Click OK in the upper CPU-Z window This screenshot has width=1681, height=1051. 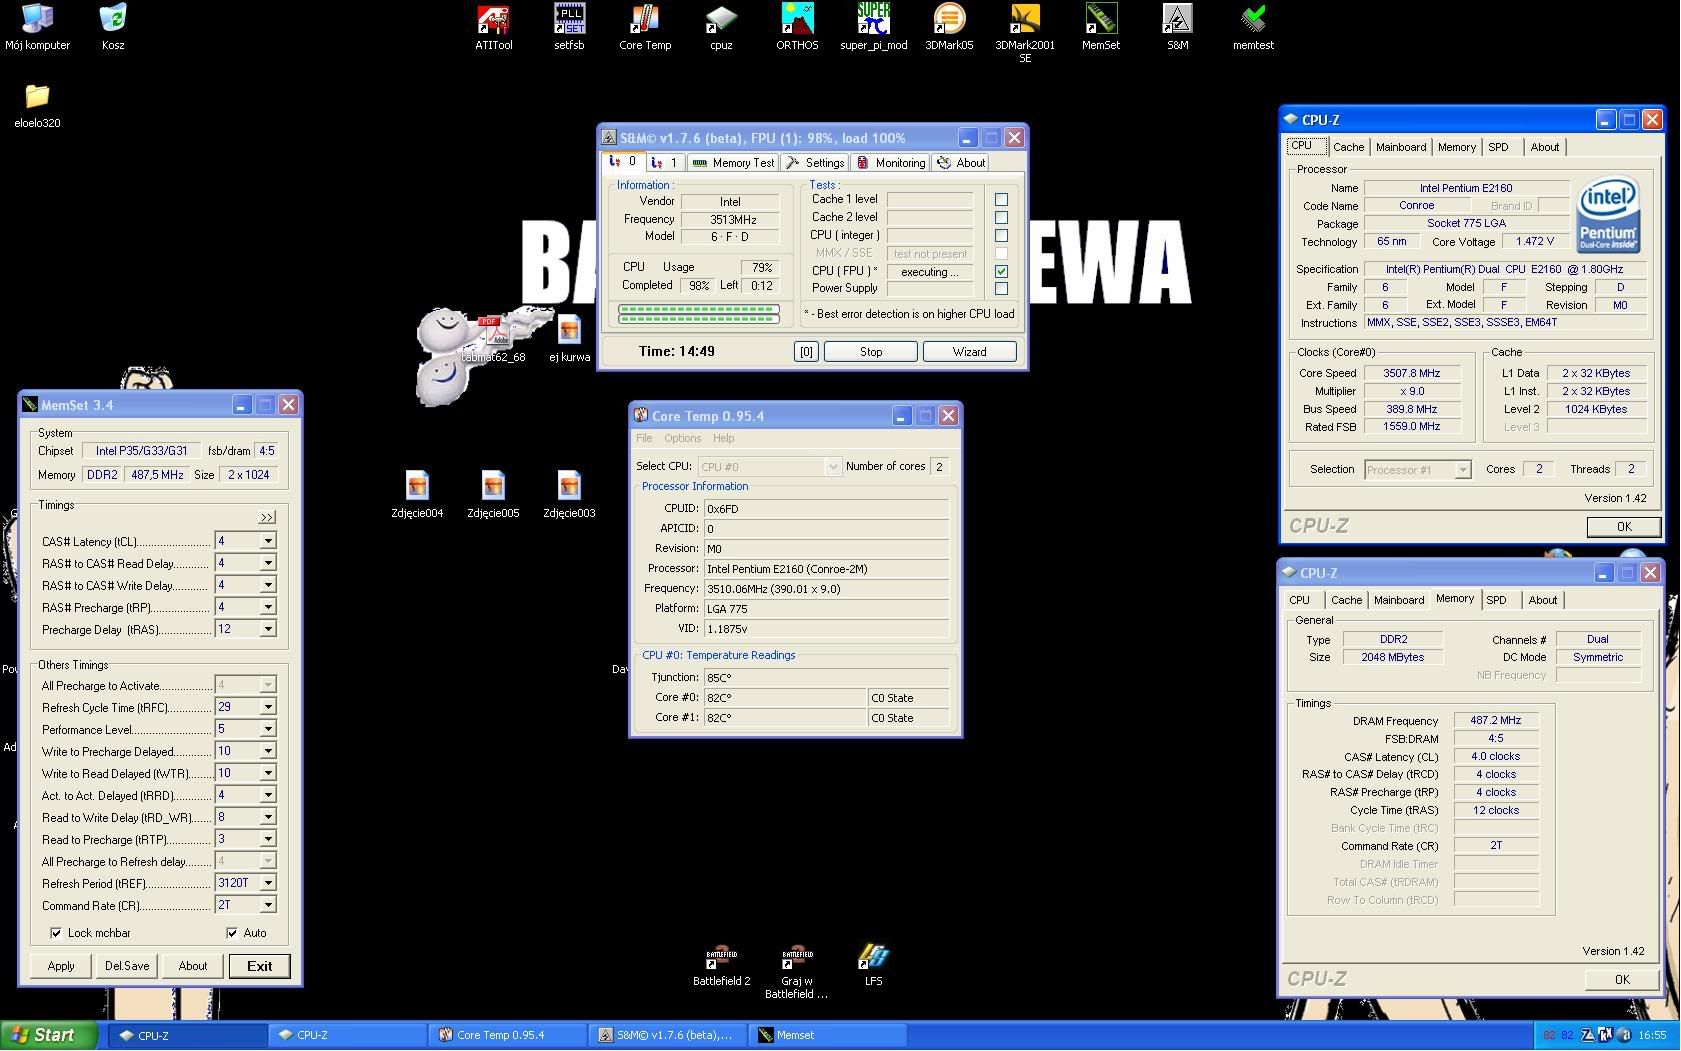(x=1624, y=527)
